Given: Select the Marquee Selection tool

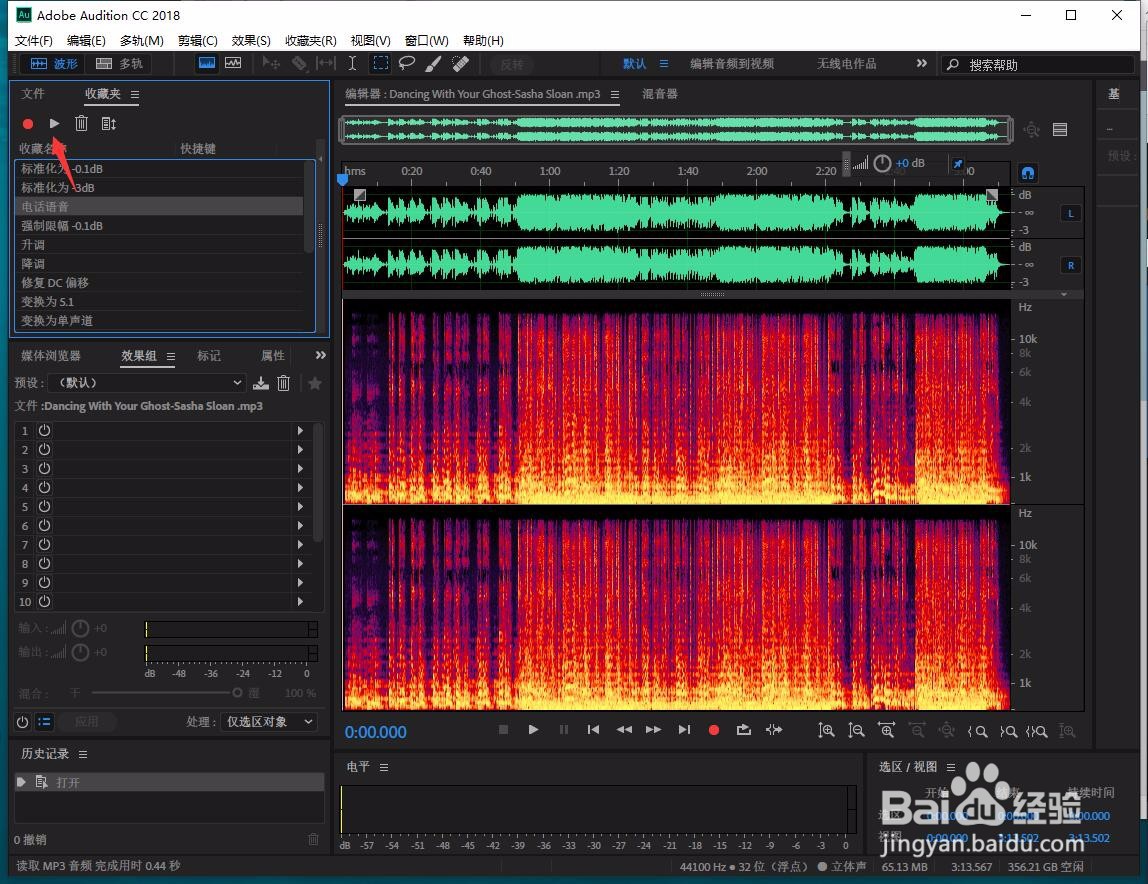Looking at the screenshot, I should [381, 64].
